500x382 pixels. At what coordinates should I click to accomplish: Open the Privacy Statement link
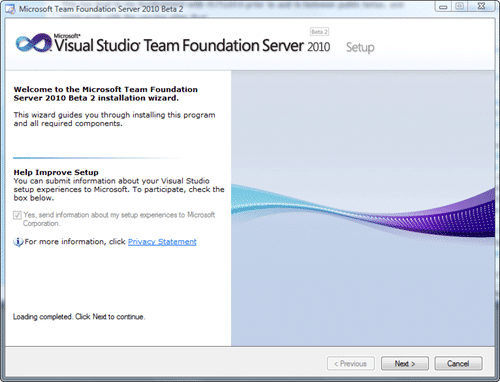[x=162, y=242]
